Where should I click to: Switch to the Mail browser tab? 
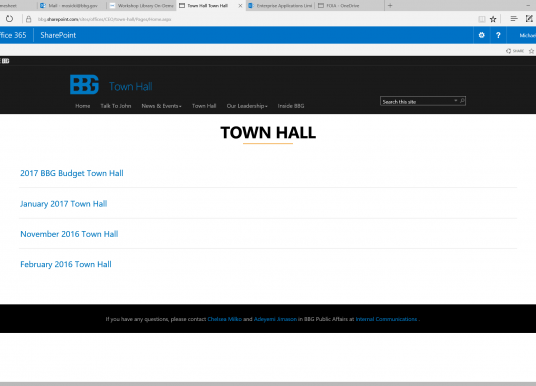pos(72,5)
